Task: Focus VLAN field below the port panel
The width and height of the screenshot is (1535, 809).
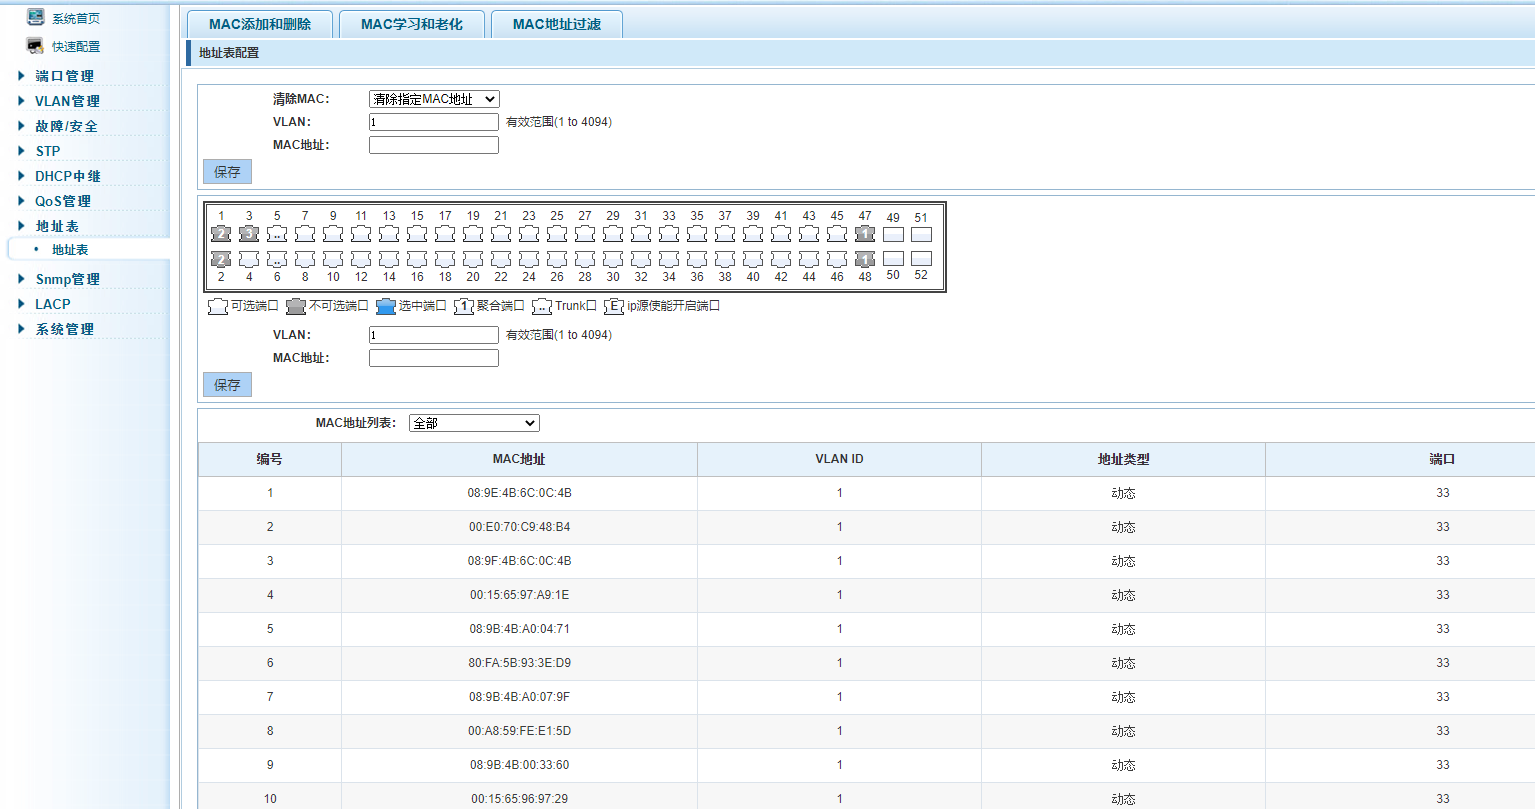Action: pos(434,335)
